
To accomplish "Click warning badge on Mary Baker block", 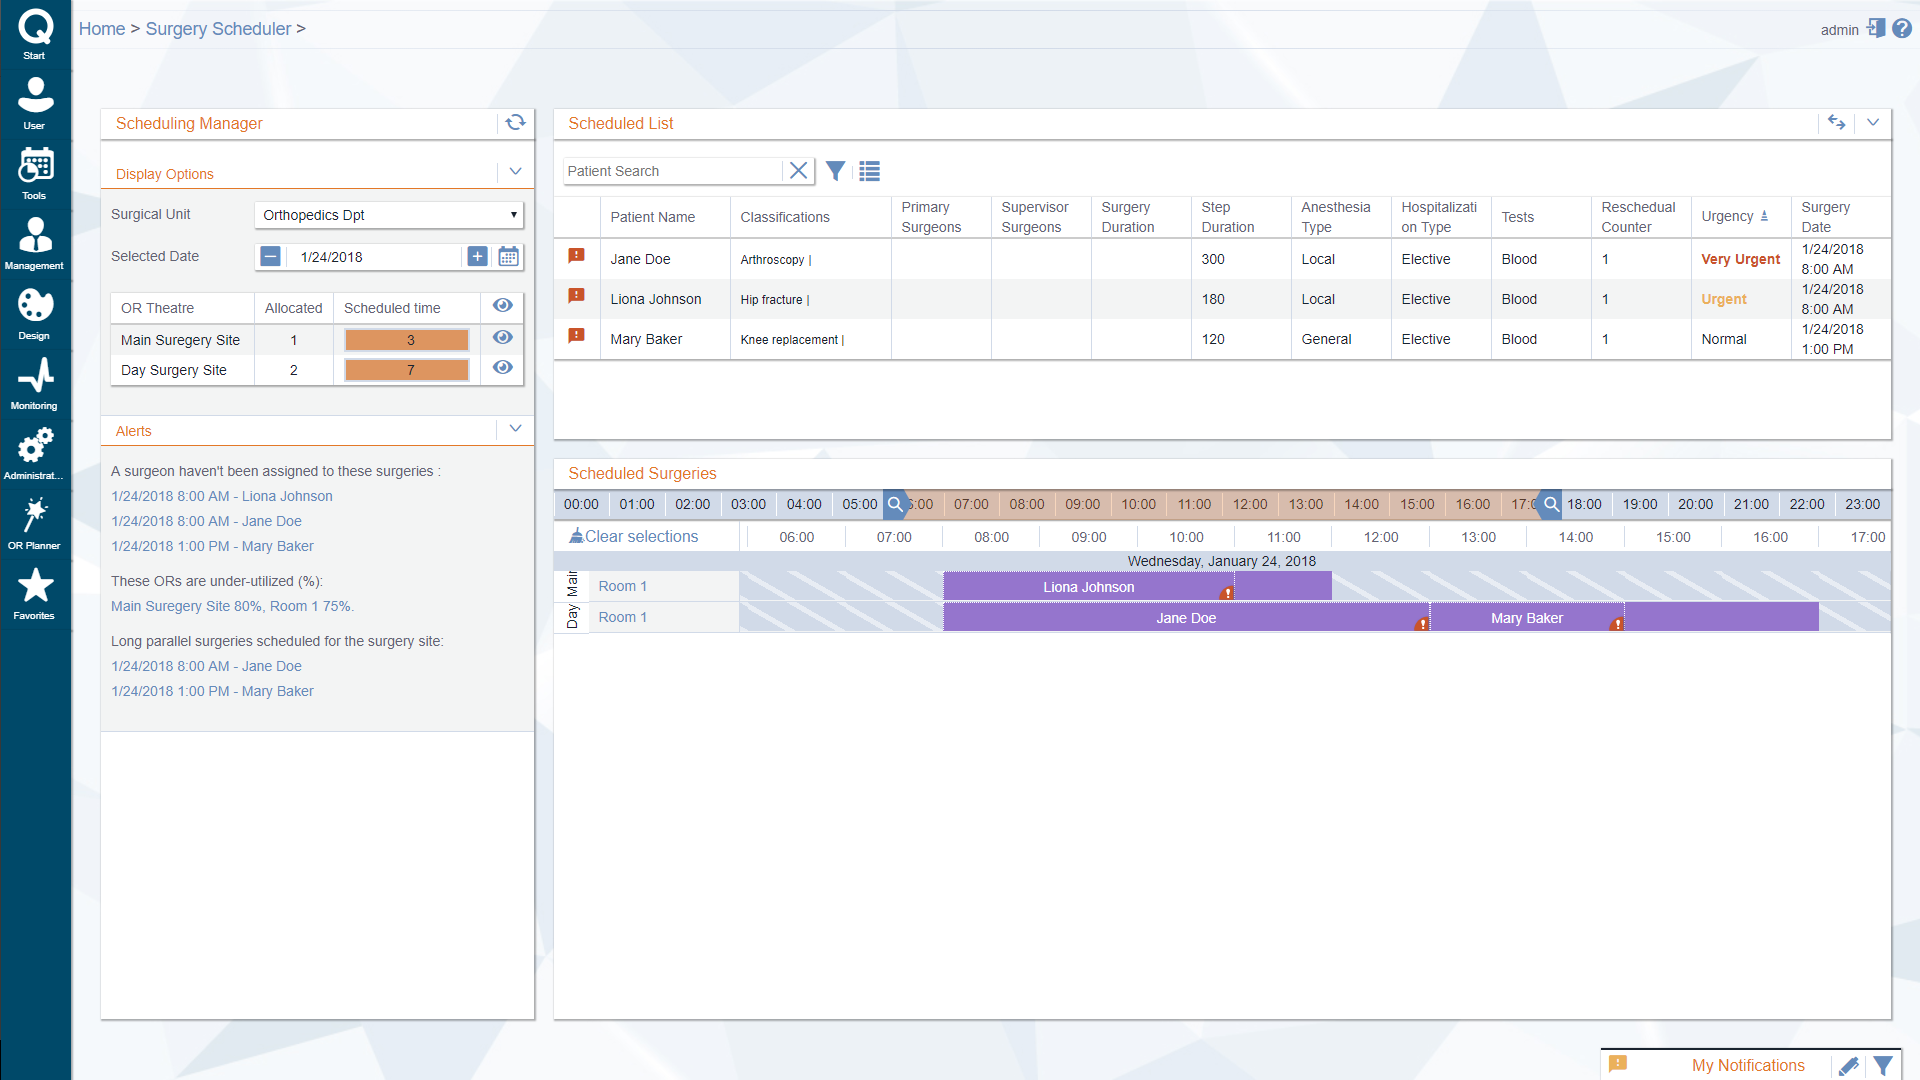I will [x=1617, y=624].
